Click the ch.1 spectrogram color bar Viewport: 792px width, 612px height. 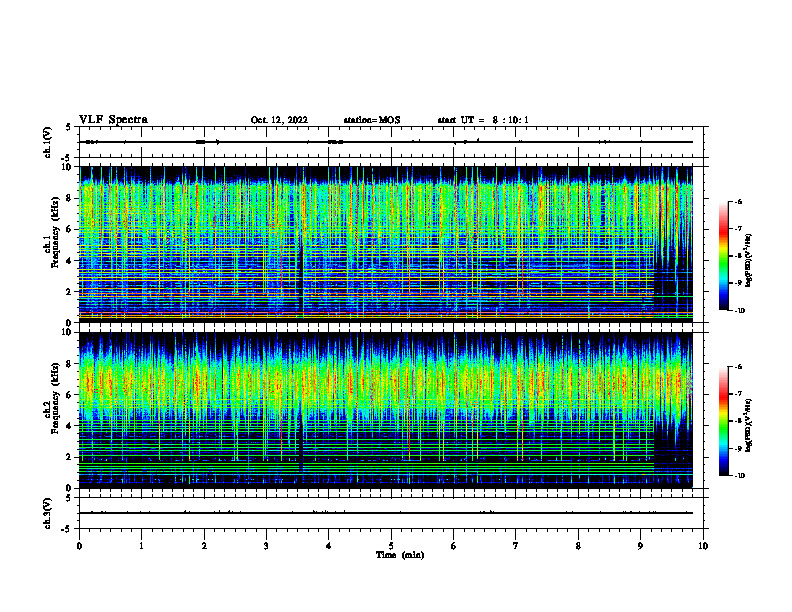pos(723,256)
